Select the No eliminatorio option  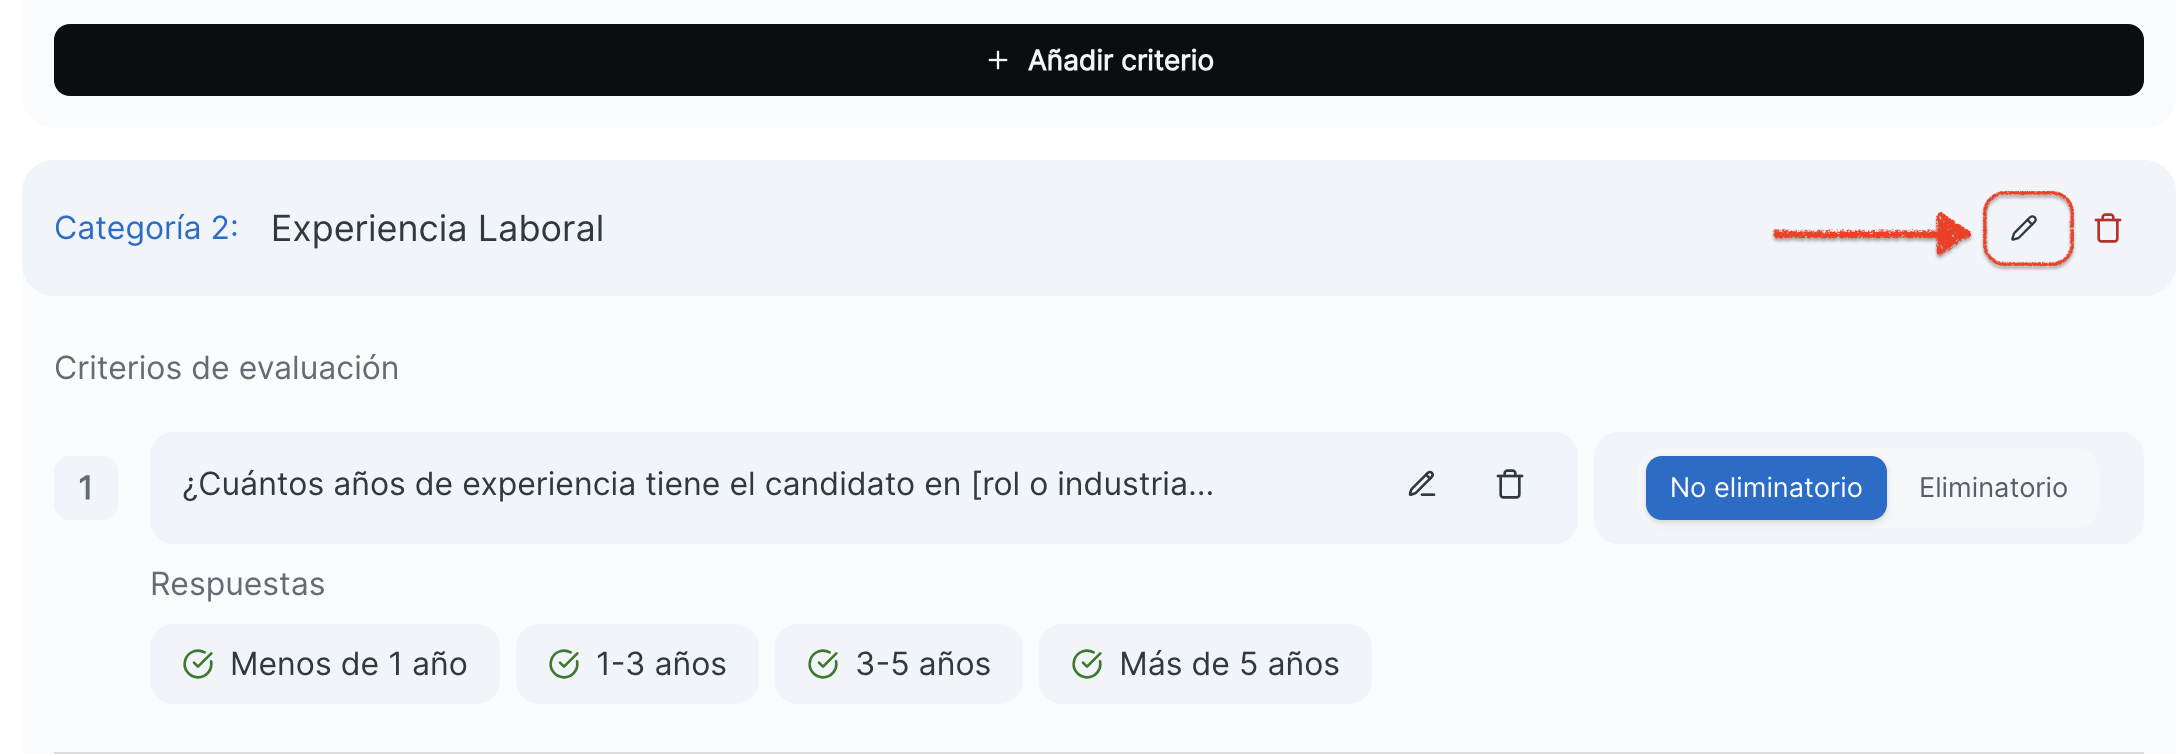(1765, 488)
